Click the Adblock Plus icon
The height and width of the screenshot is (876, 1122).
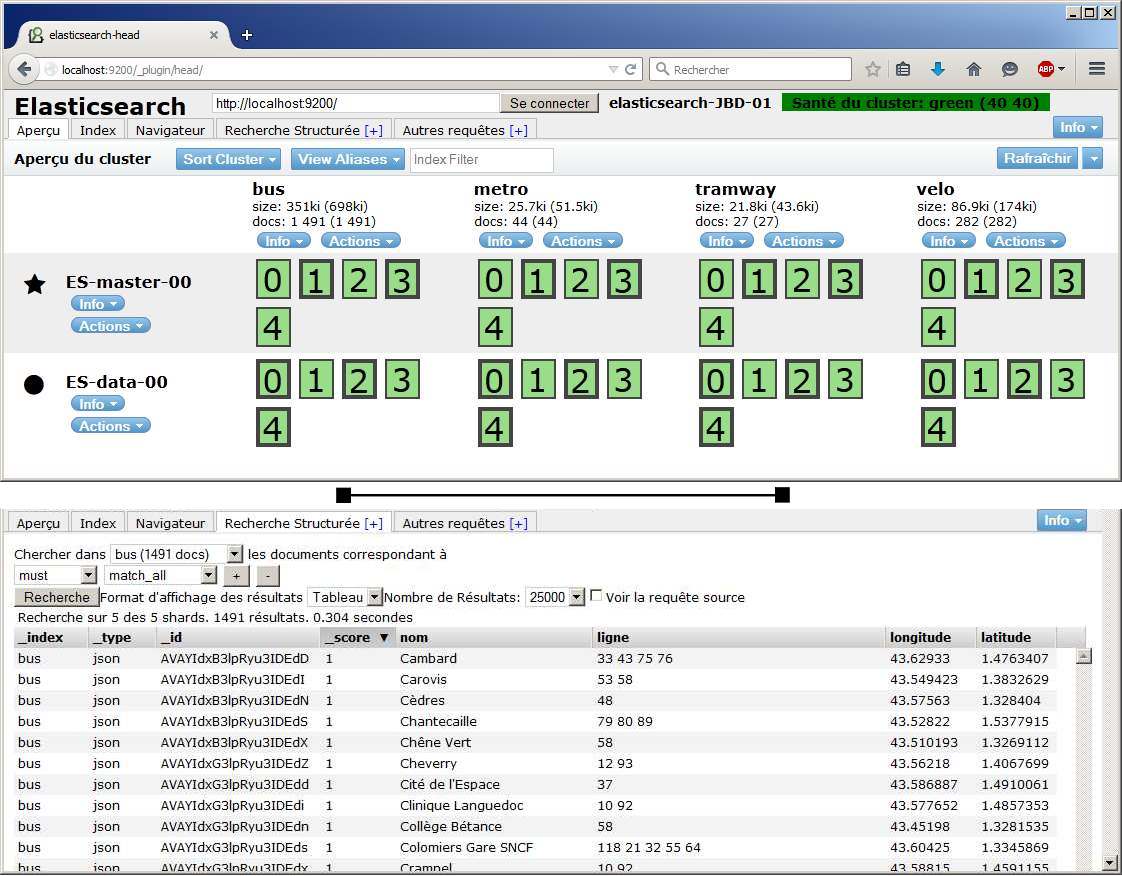click(x=1046, y=70)
